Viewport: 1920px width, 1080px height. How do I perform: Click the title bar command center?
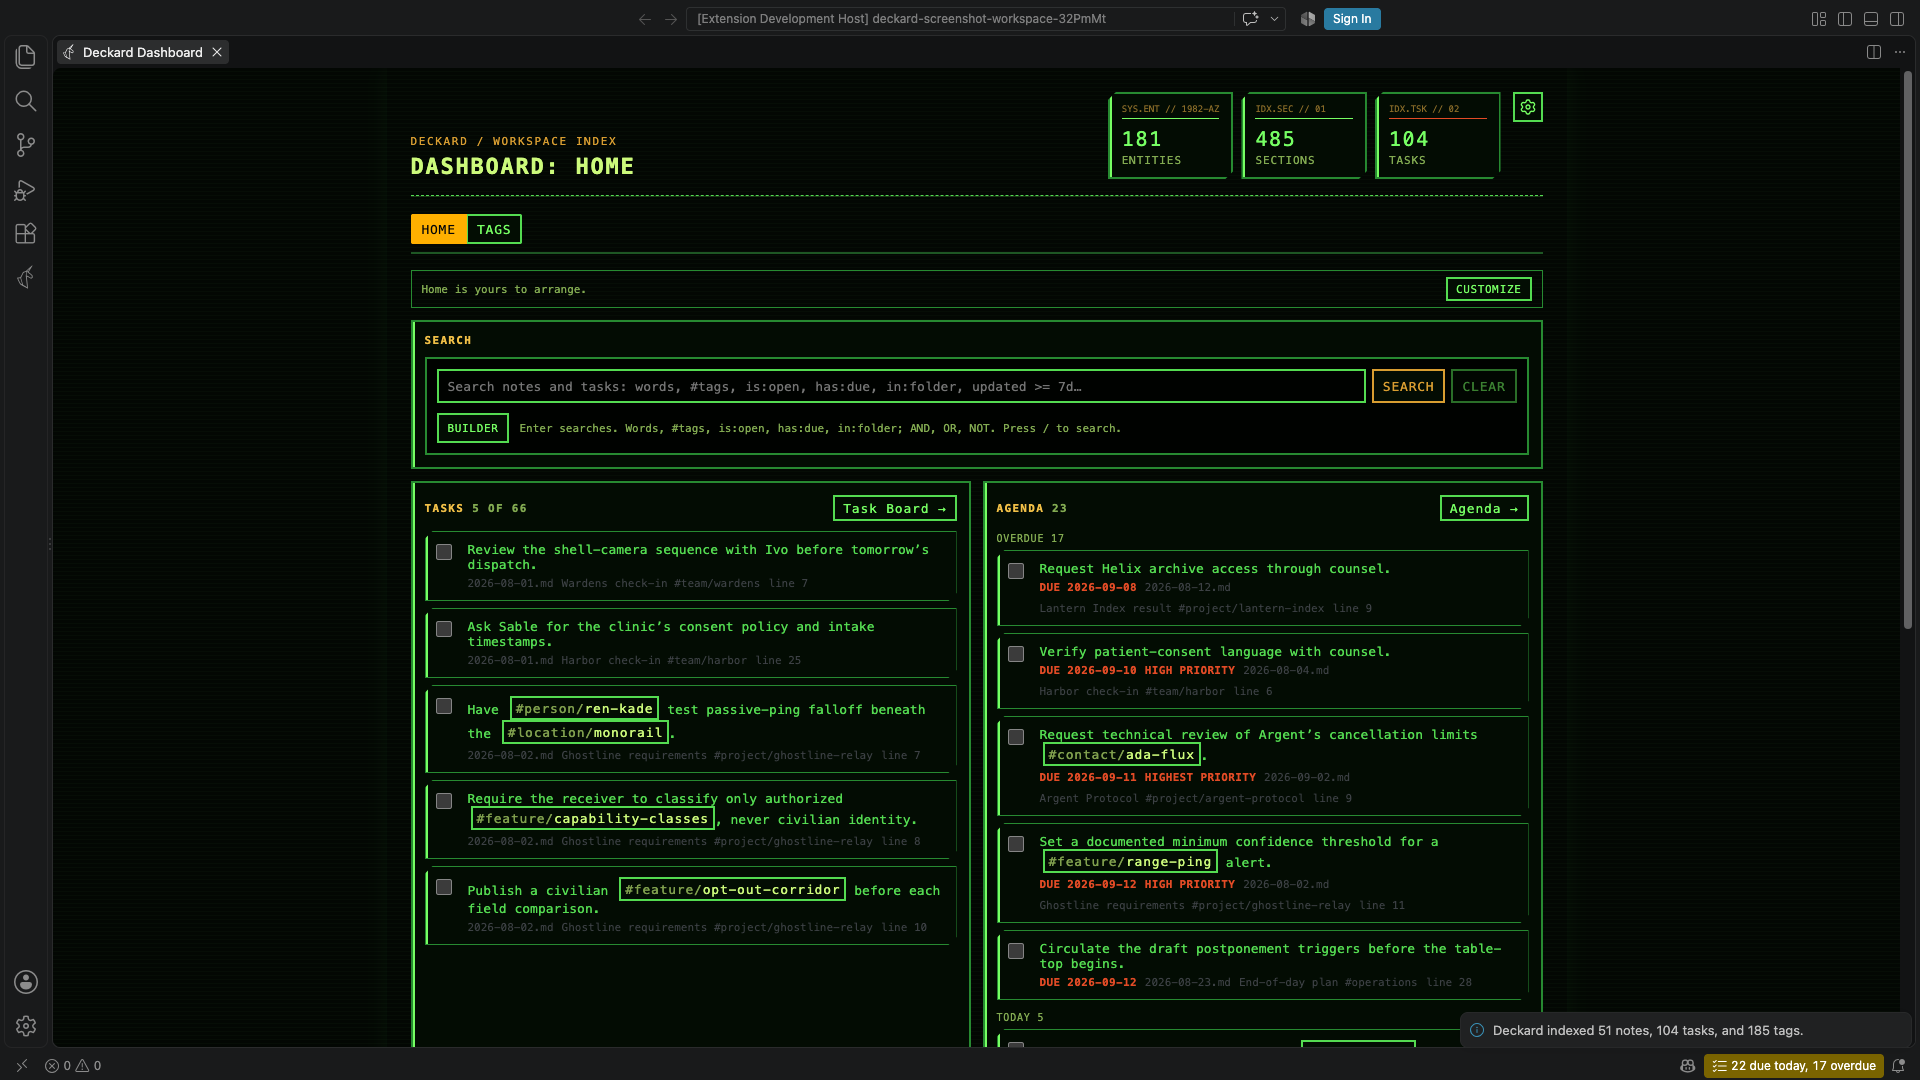(960, 19)
